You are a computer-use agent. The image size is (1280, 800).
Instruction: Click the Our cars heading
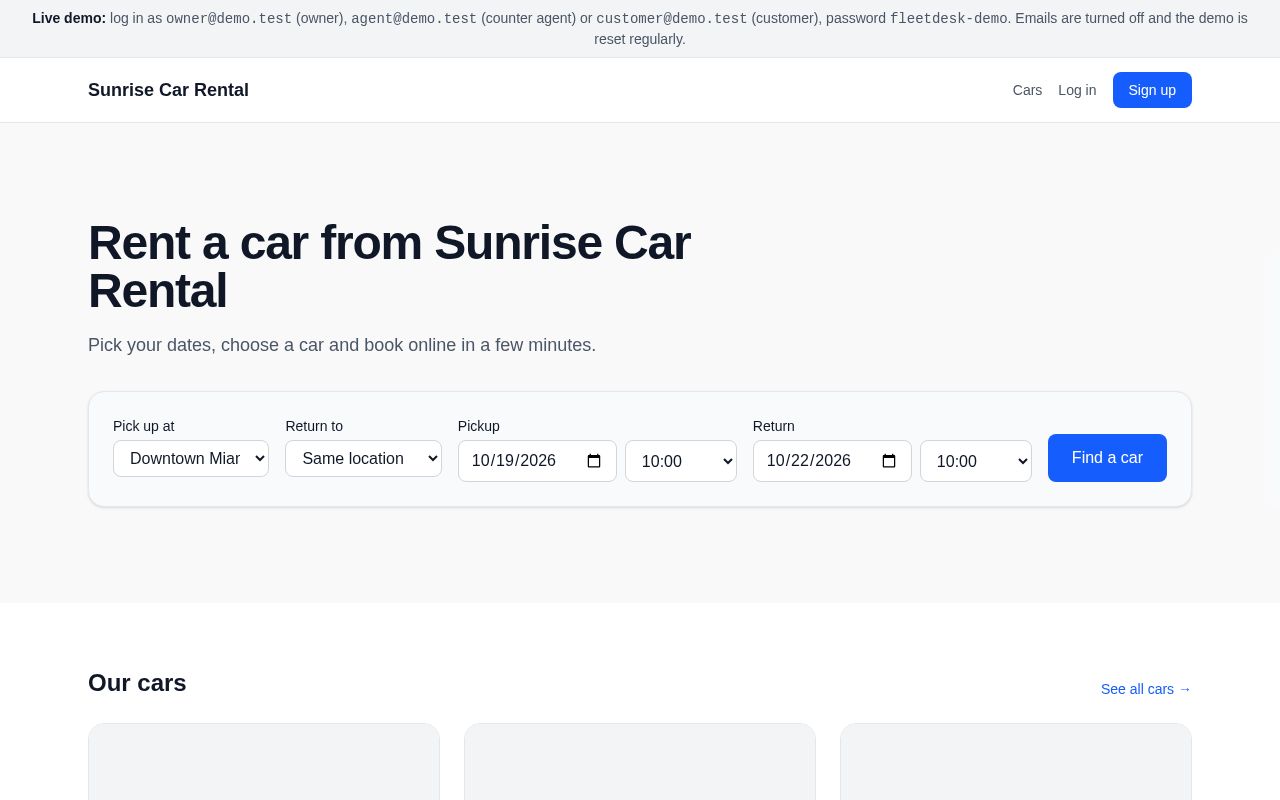coord(137,683)
